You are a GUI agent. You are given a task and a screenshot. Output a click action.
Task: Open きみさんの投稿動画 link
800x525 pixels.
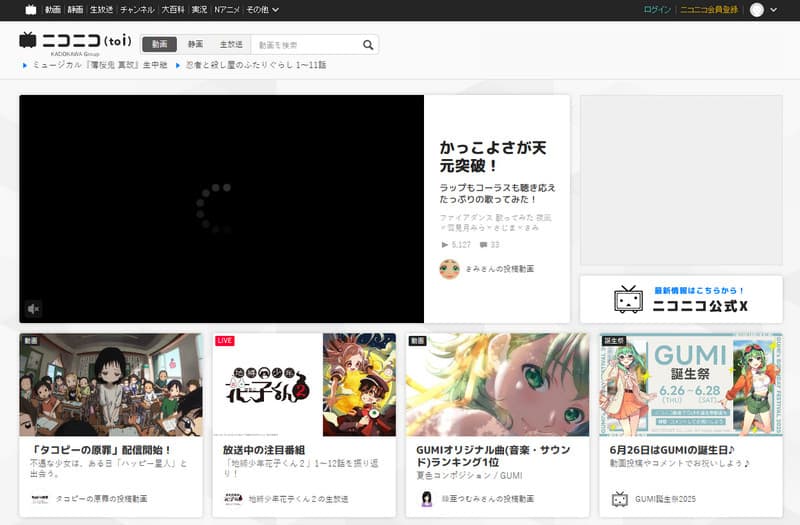[x=499, y=269]
